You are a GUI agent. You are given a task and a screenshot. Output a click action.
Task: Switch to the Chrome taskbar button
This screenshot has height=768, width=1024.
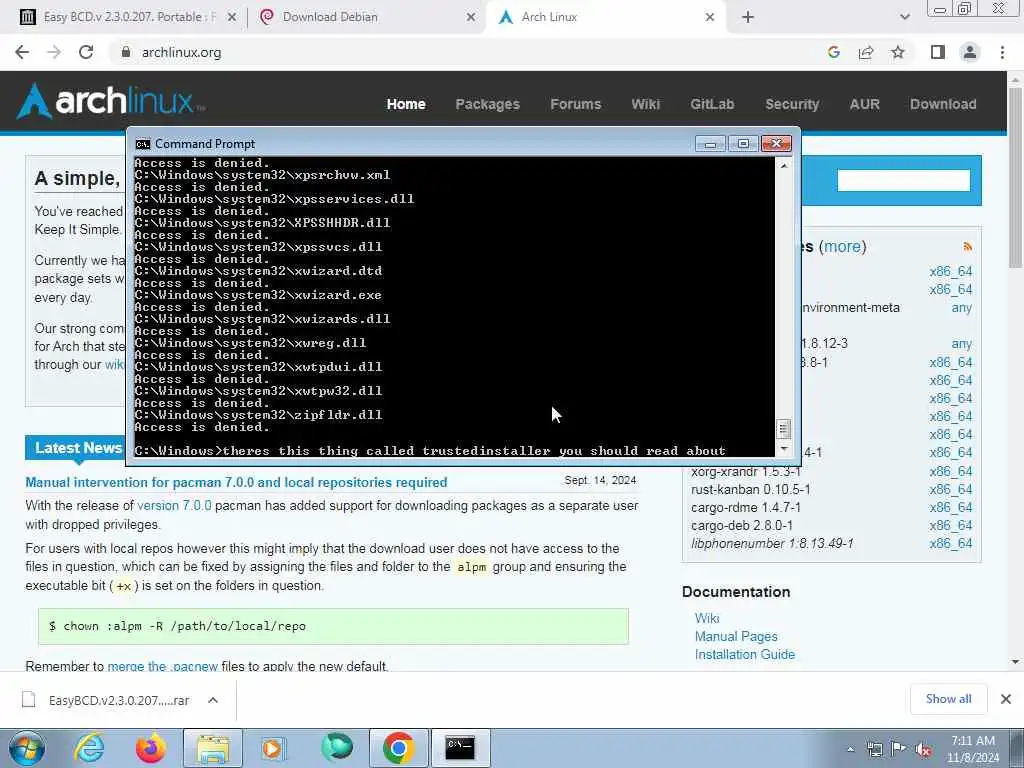pyautogui.click(x=398, y=748)
